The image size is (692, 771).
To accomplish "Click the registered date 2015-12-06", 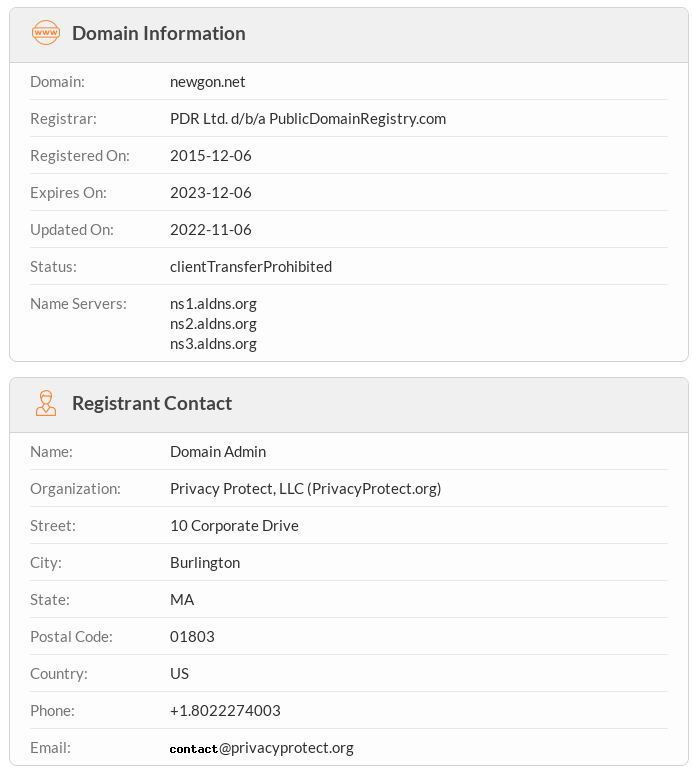I will (210, 156).
